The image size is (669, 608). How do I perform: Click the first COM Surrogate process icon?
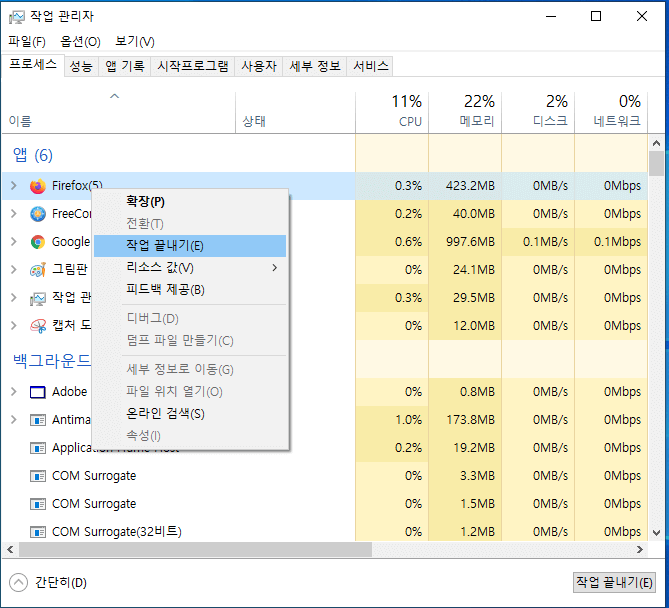(x=38, y=476)
